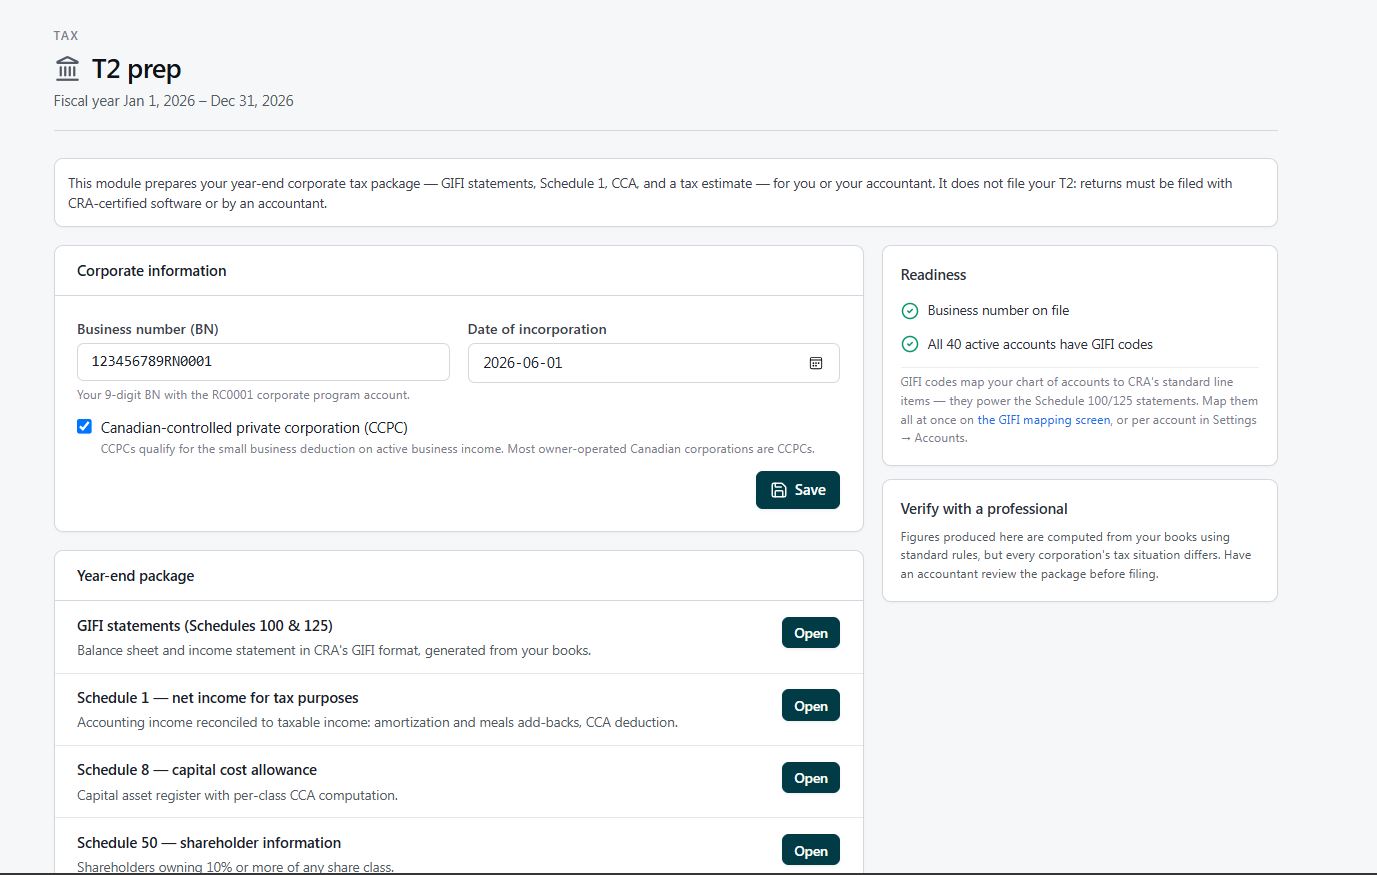The width and height of the screenshot is (1377, 875).
Task: Click the 'Schedule 50 — shareholder information' title
Action: coord(209,843)
